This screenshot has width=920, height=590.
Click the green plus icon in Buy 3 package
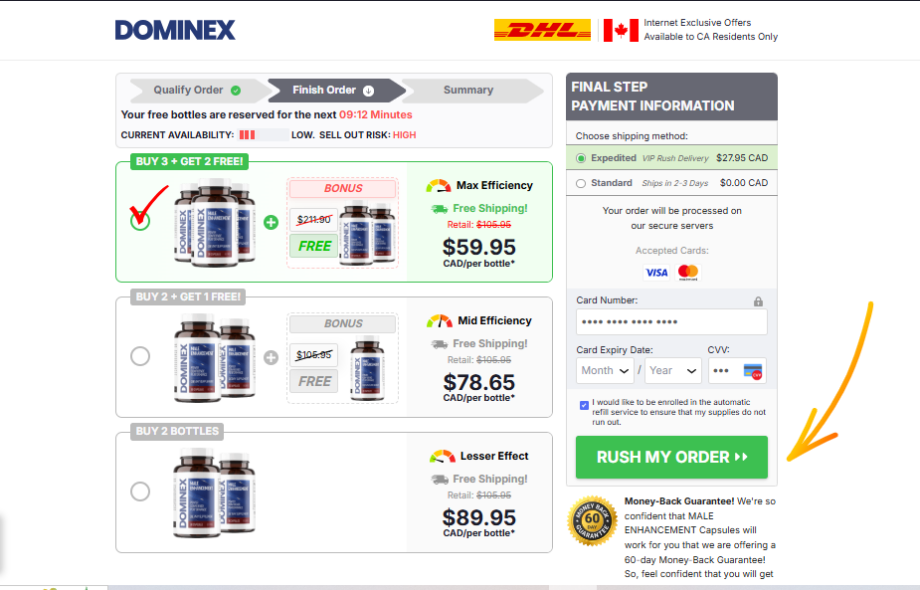click(270, 222)
